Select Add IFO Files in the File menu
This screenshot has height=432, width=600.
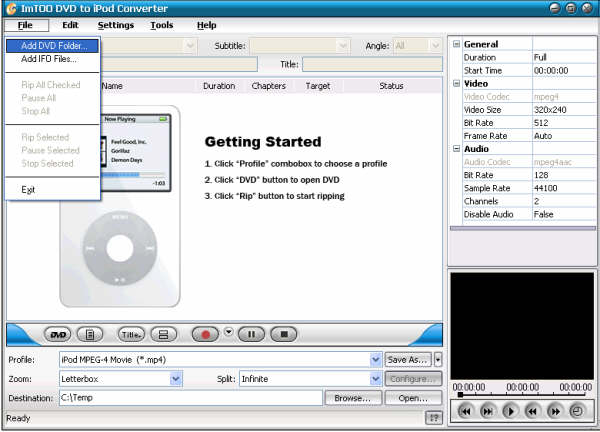pos(52,59)
